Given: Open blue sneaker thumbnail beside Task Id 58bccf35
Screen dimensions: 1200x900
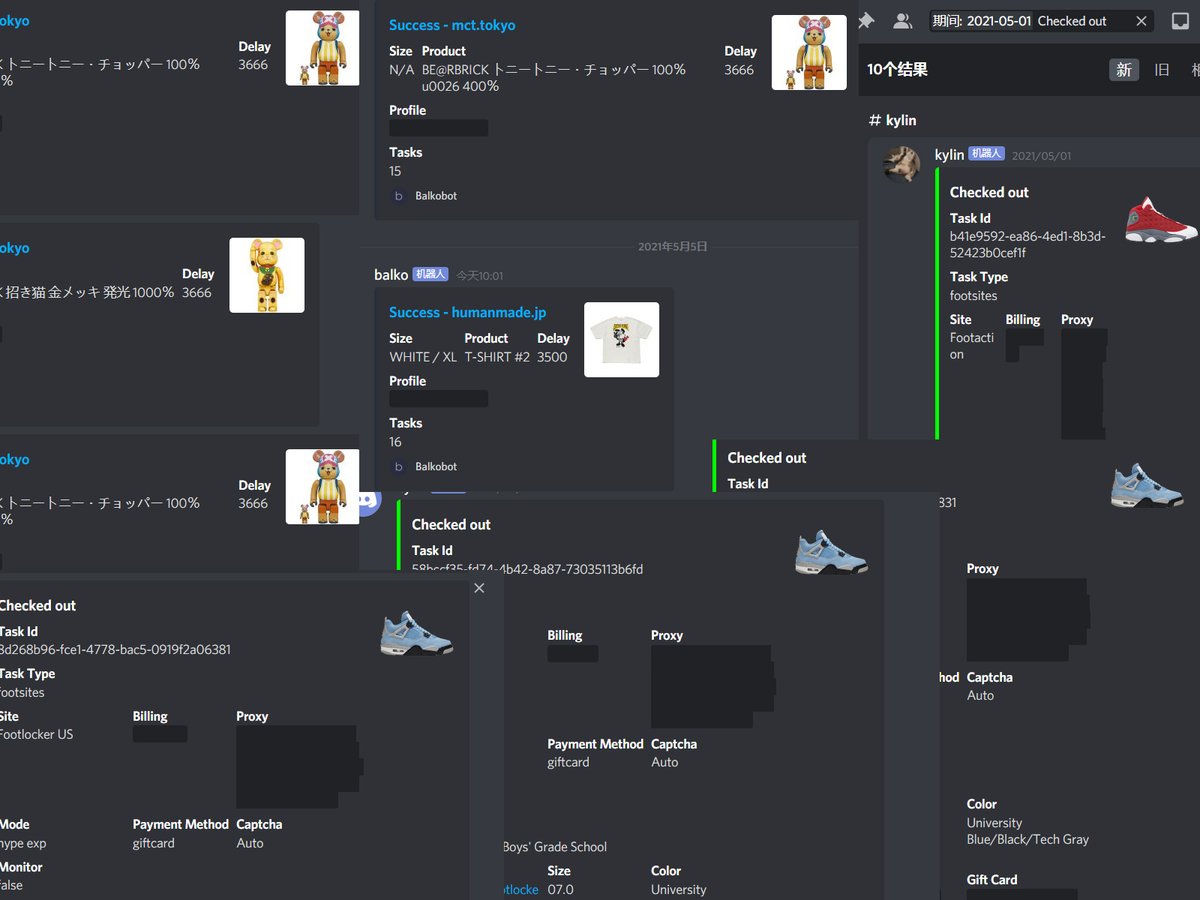Looking at the screenshot, I should [x=831, y=552].
